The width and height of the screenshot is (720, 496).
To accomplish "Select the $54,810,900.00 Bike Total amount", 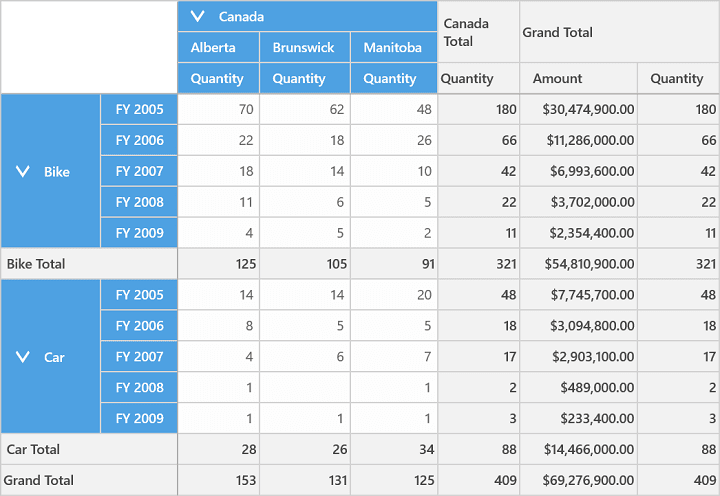I will 579,264.
